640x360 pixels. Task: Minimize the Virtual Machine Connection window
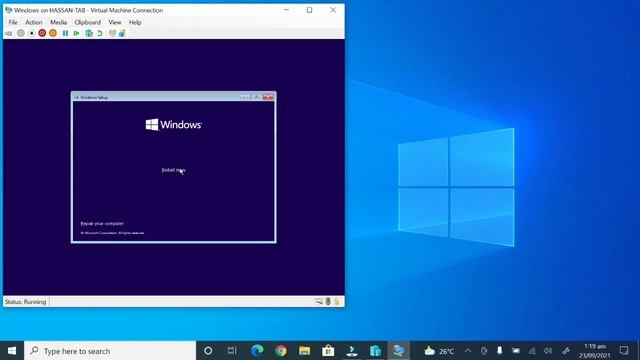click(x=287, y=10)
